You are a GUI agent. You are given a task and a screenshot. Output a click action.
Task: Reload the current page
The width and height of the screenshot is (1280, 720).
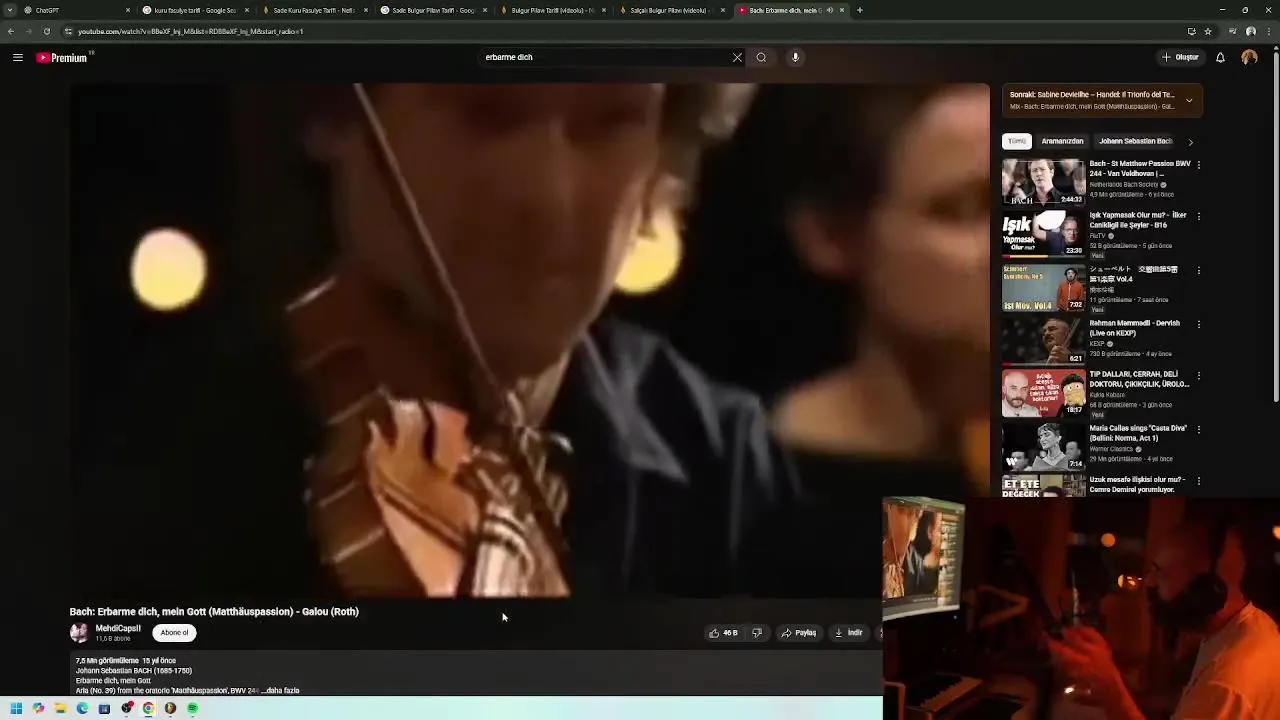(46, 31)
